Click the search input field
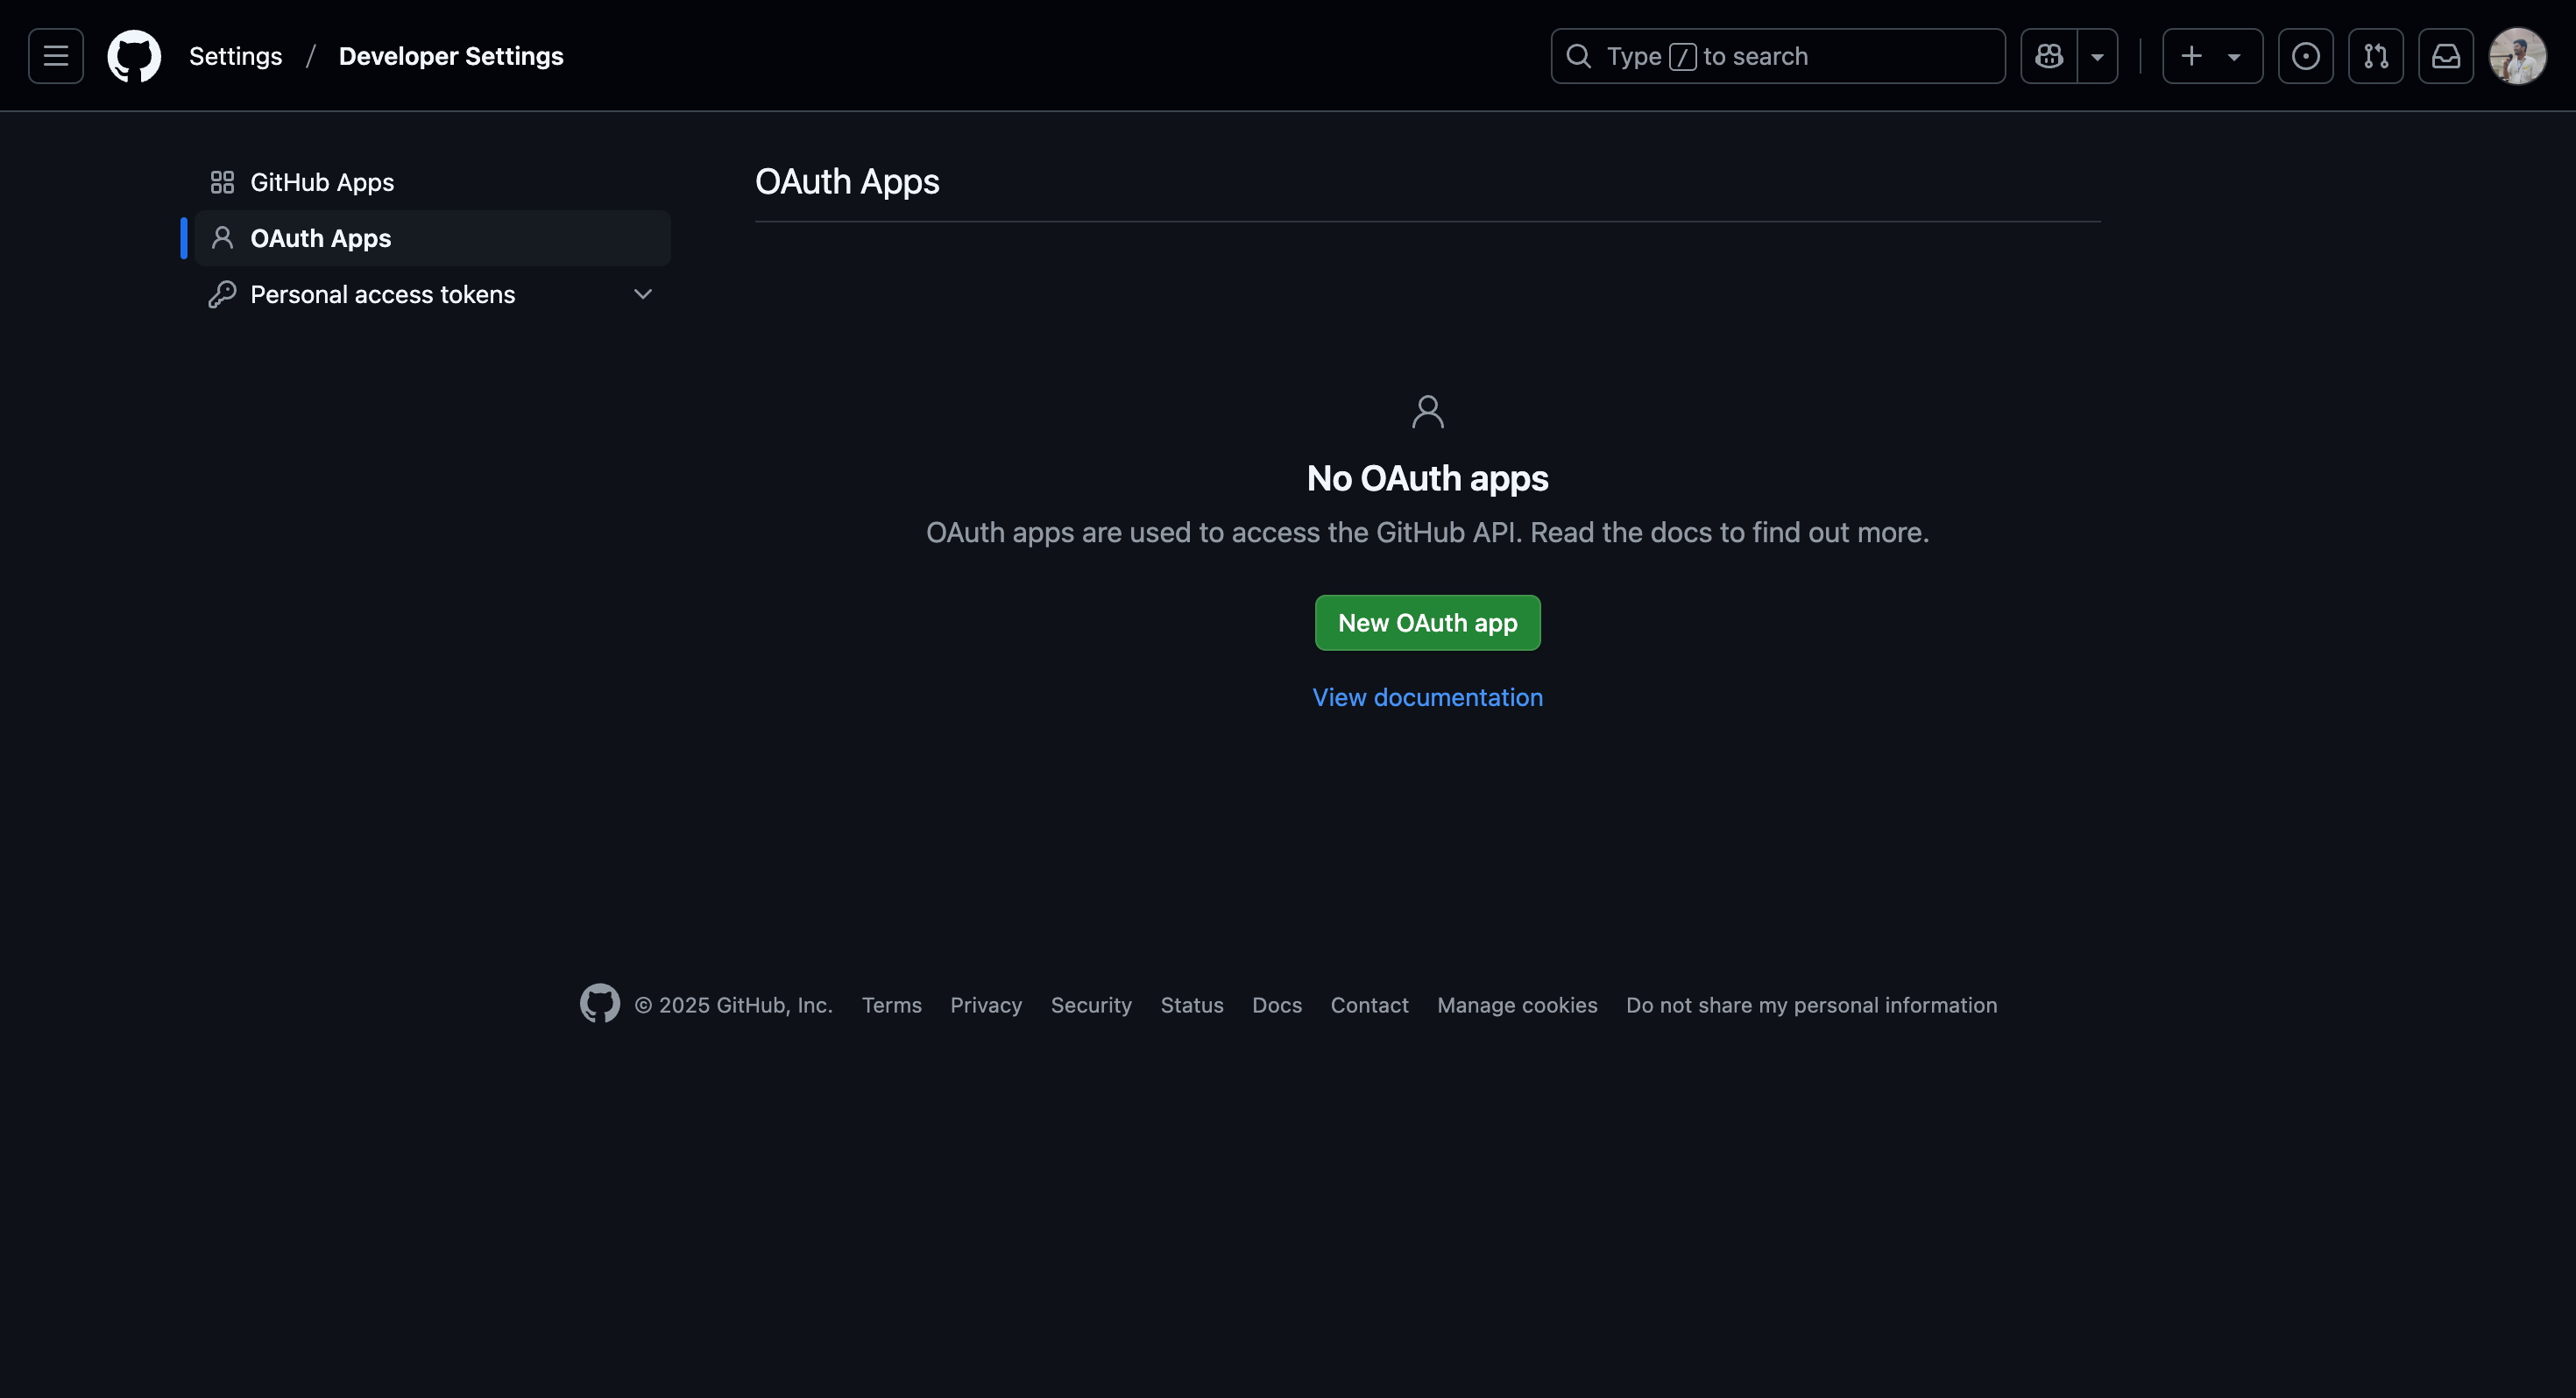The width and height of the screenshot is (2576, 1398). tap(1778, 56)
